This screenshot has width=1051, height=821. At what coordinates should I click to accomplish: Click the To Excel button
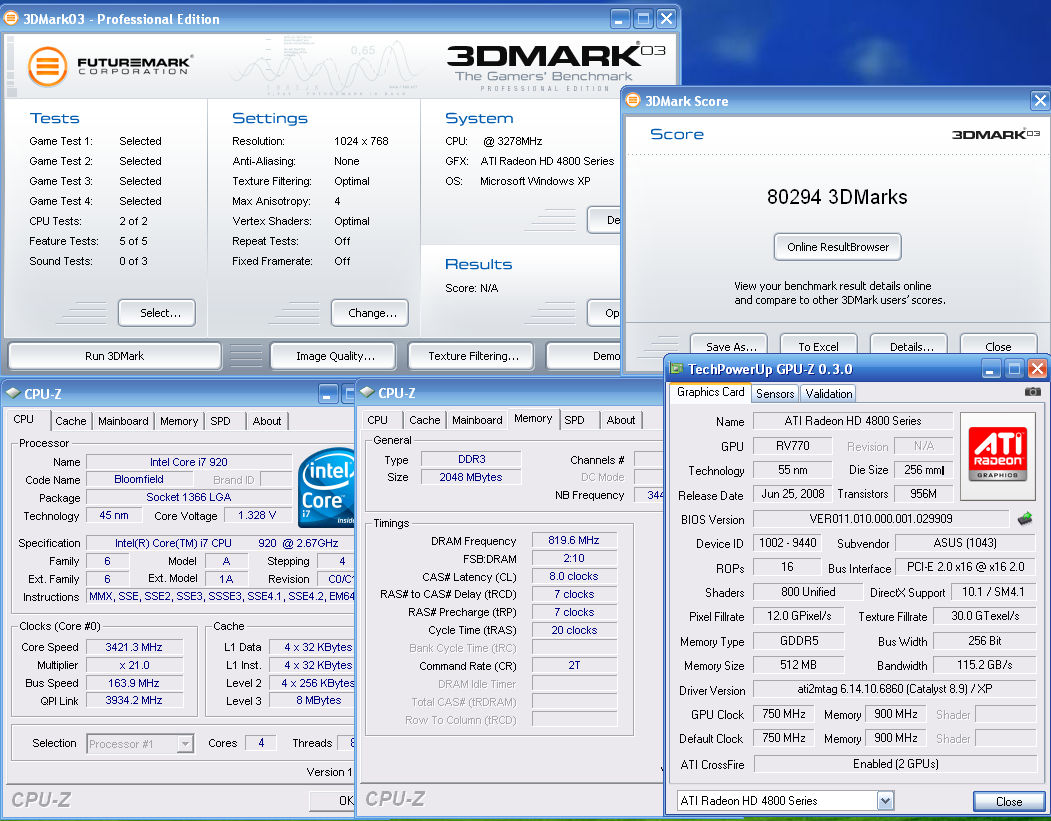(818, 346)
